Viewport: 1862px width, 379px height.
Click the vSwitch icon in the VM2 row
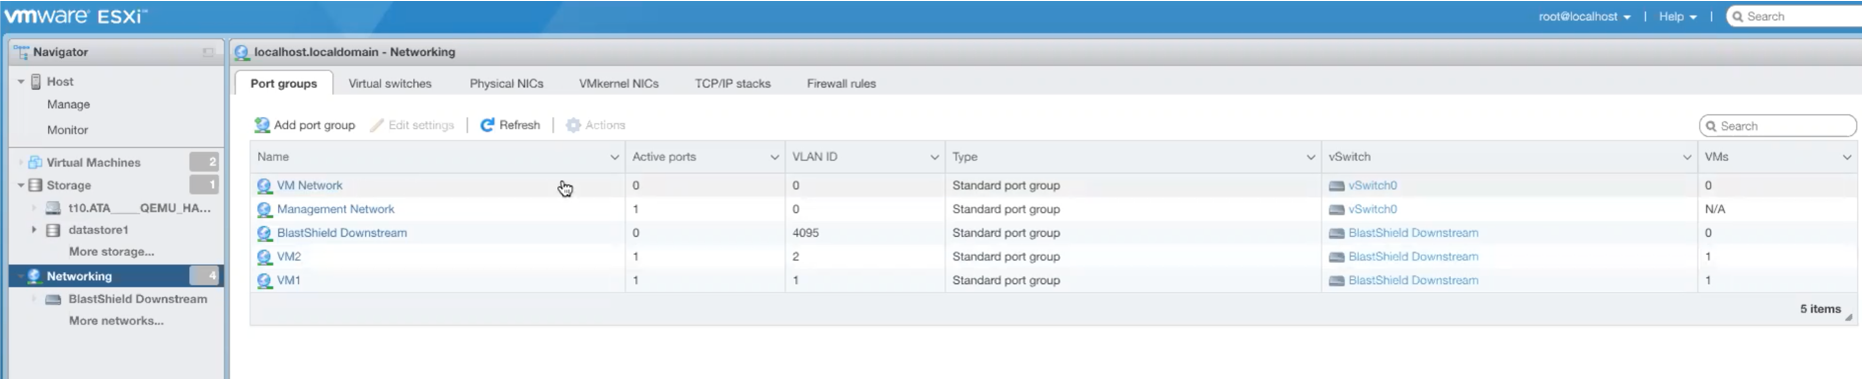coord(1336,257)
